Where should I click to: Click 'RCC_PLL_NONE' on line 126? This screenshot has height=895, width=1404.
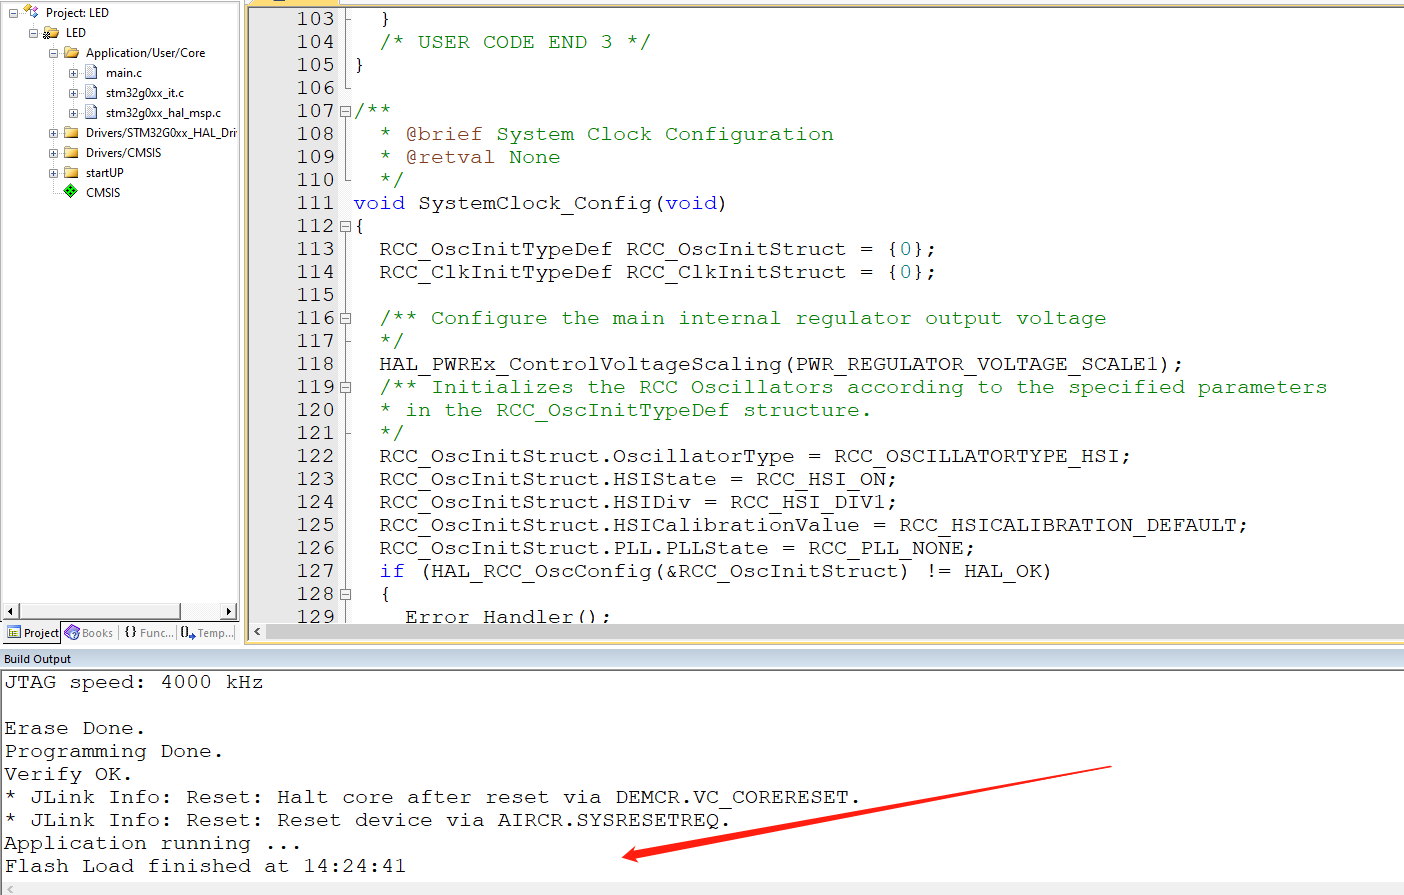885,548
